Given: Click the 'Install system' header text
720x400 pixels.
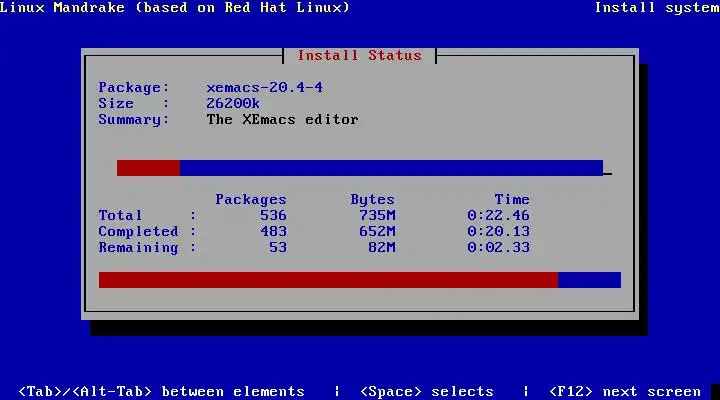Looking at the screenshot, I should click(657, 7).
